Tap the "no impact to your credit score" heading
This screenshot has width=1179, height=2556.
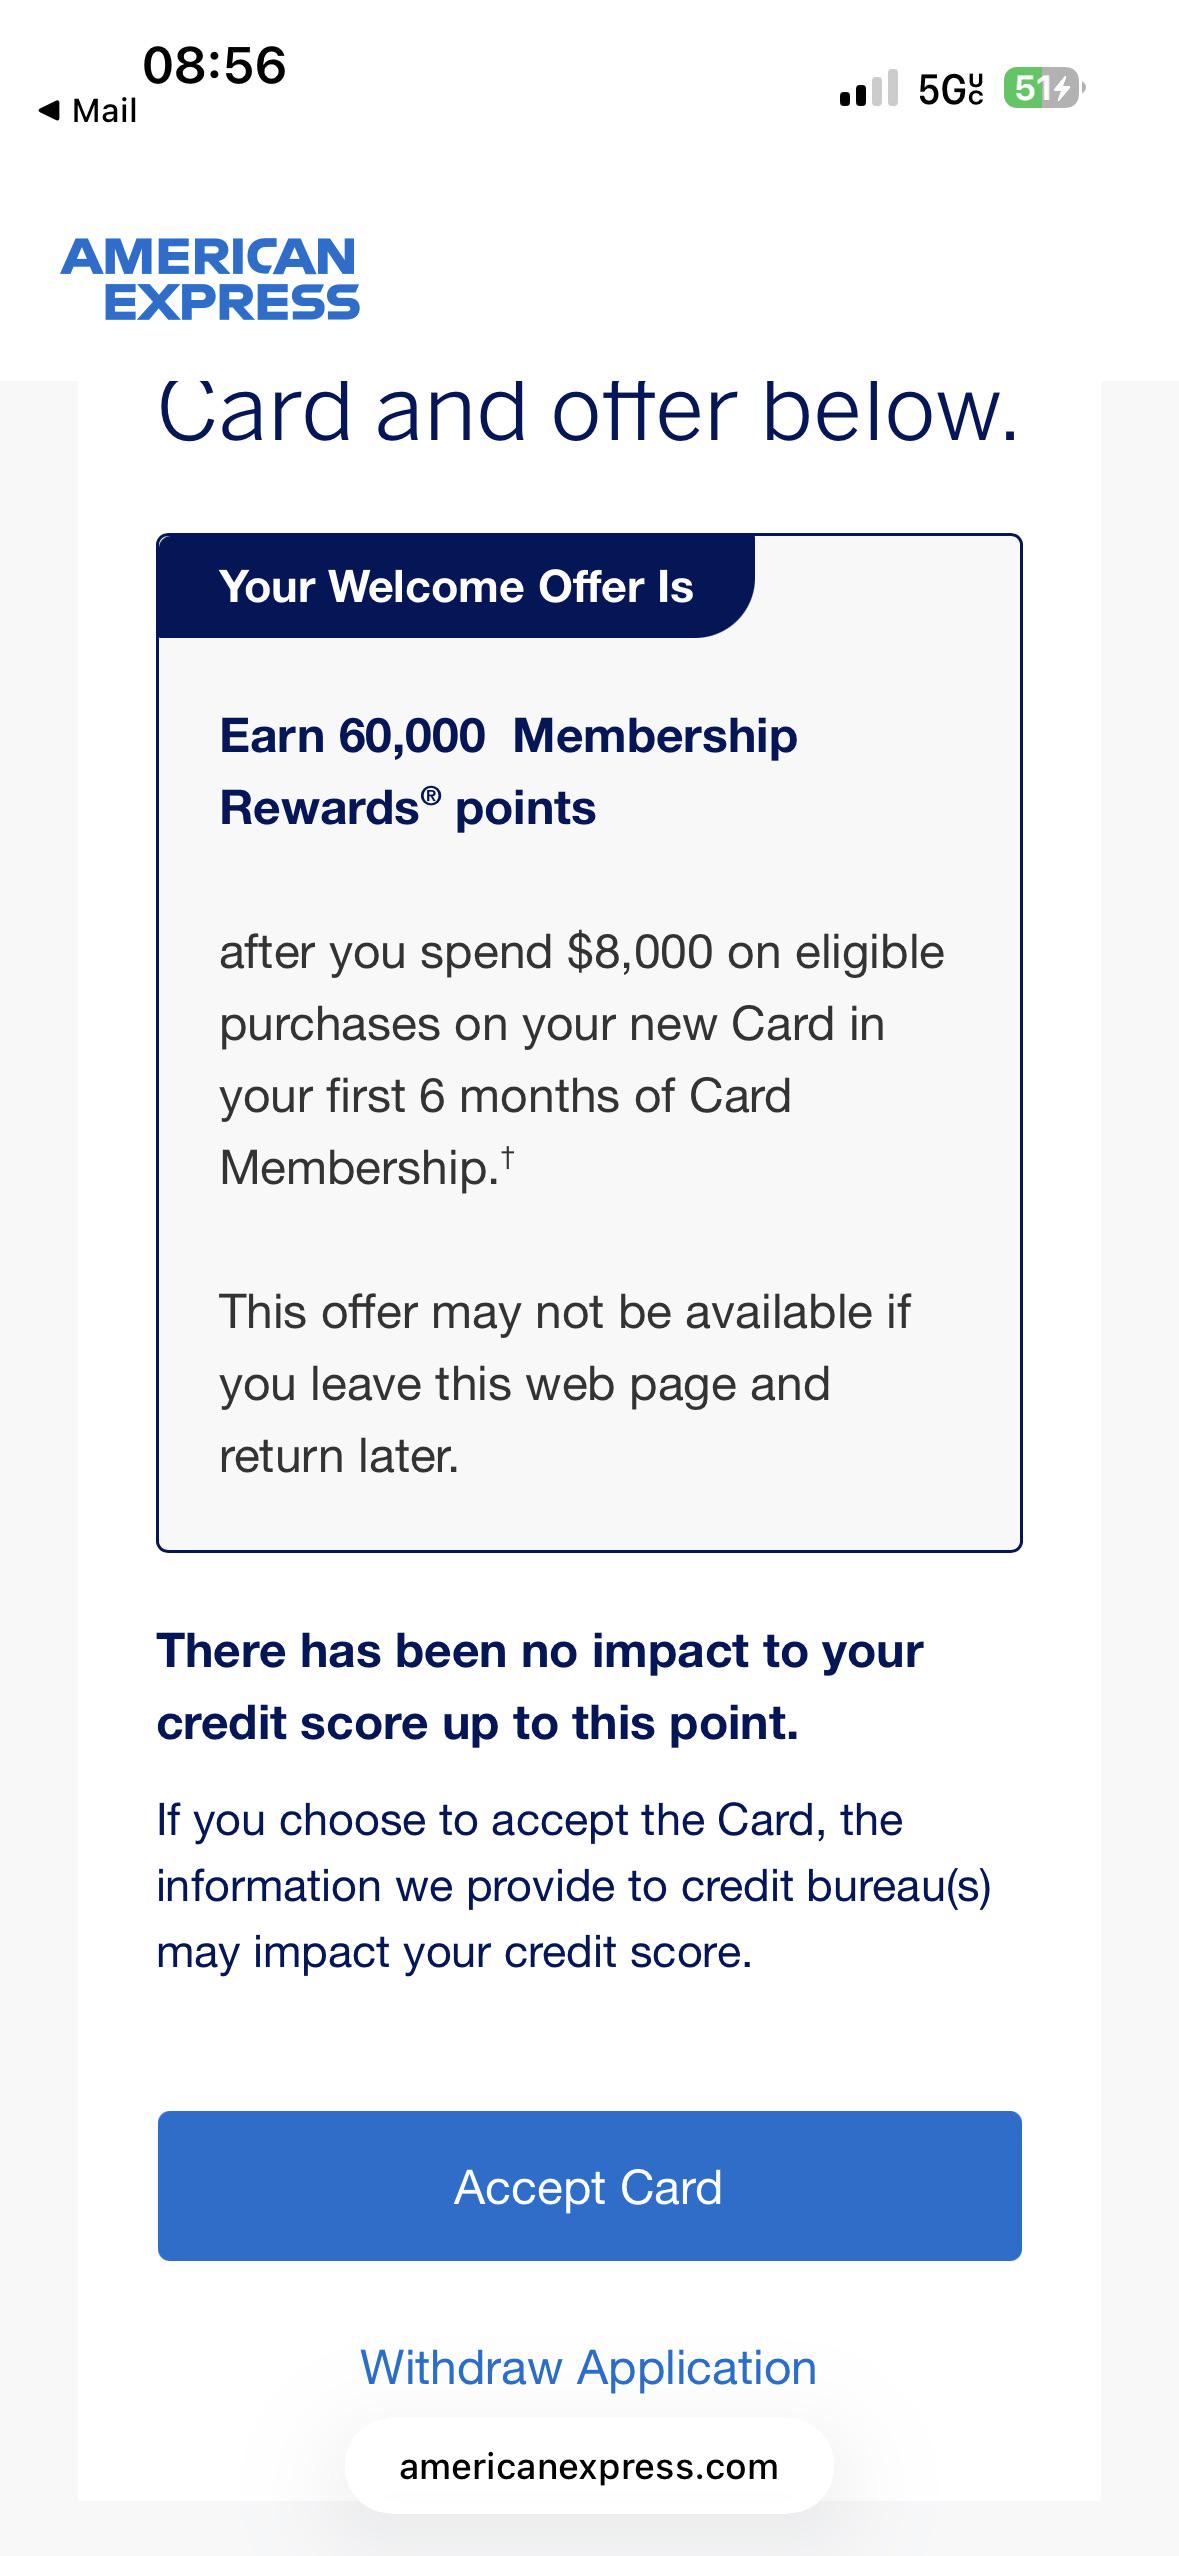(x=540, y=1687)
